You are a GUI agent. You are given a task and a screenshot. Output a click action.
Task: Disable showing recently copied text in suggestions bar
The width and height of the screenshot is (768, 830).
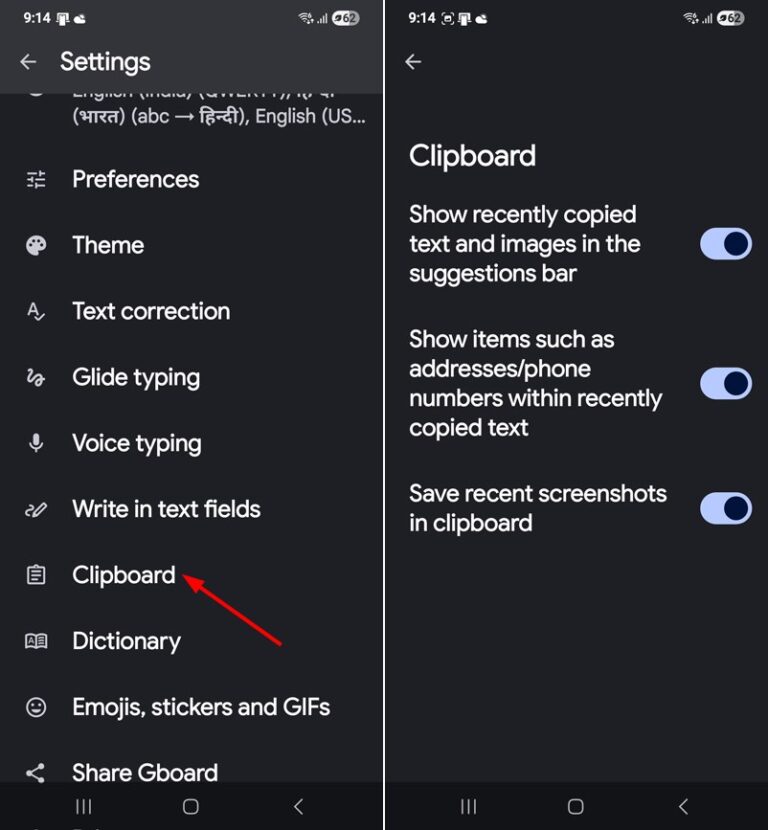[x=725, y=244]
